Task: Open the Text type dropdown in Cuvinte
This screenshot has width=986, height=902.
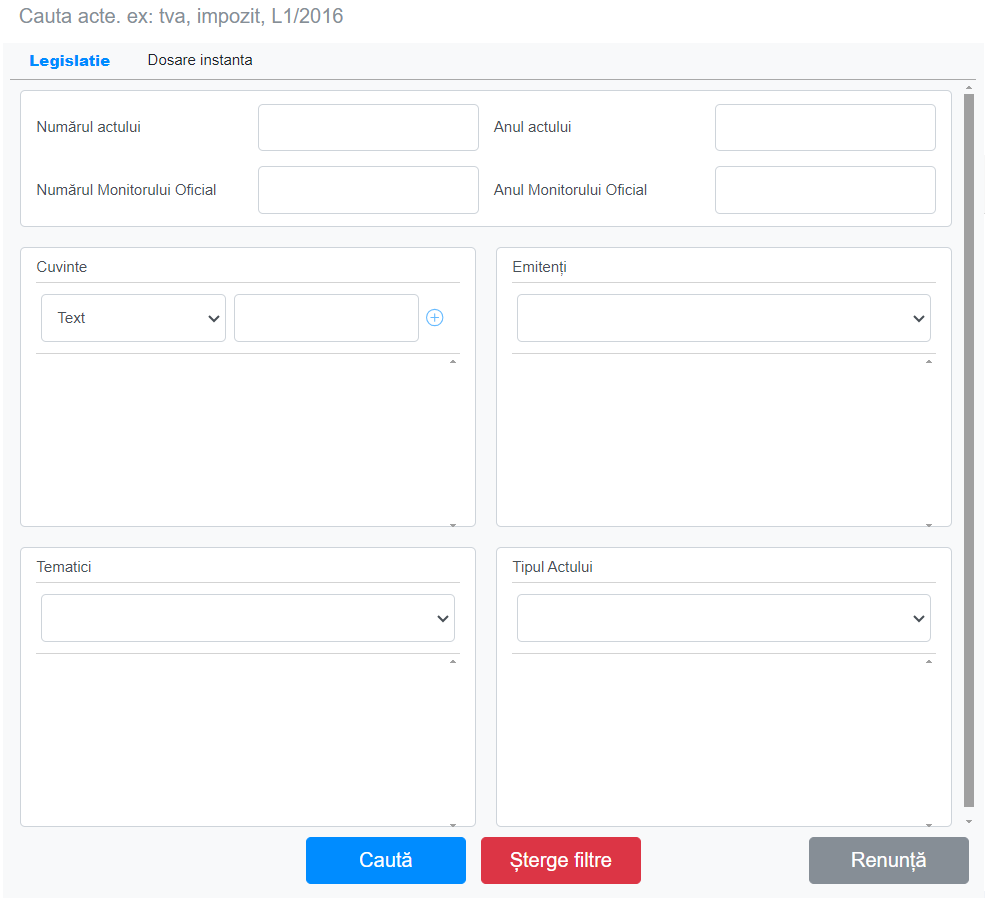Action: 133,318
